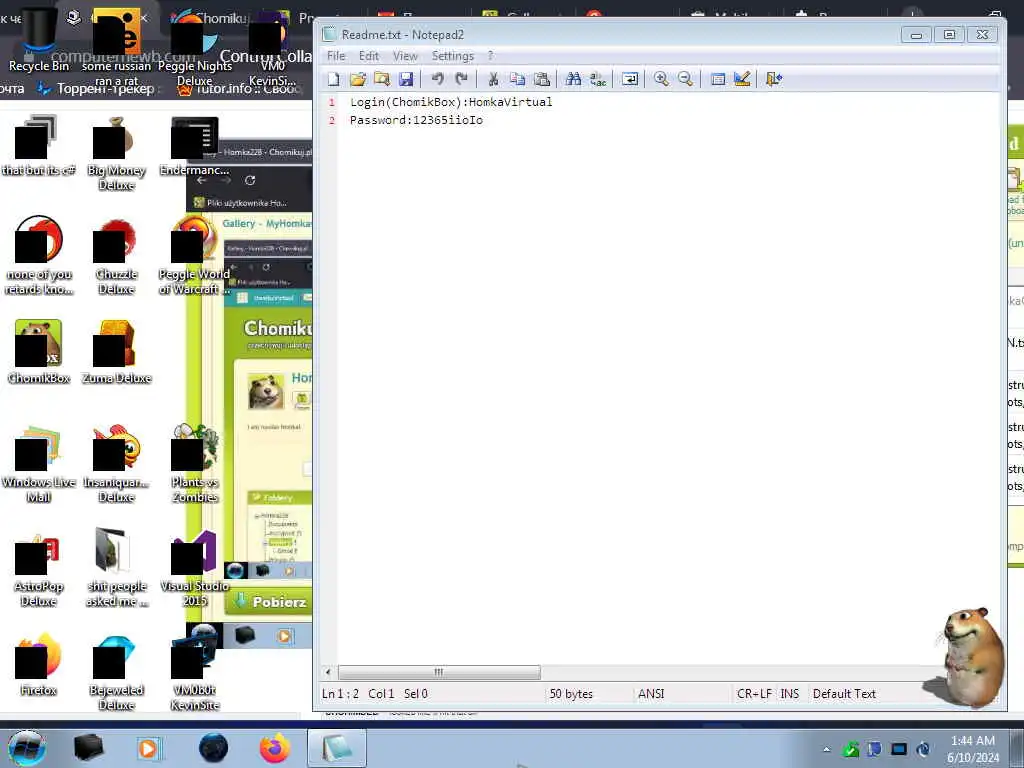Cut selection with the scissors icon

[x=493, y=80]
